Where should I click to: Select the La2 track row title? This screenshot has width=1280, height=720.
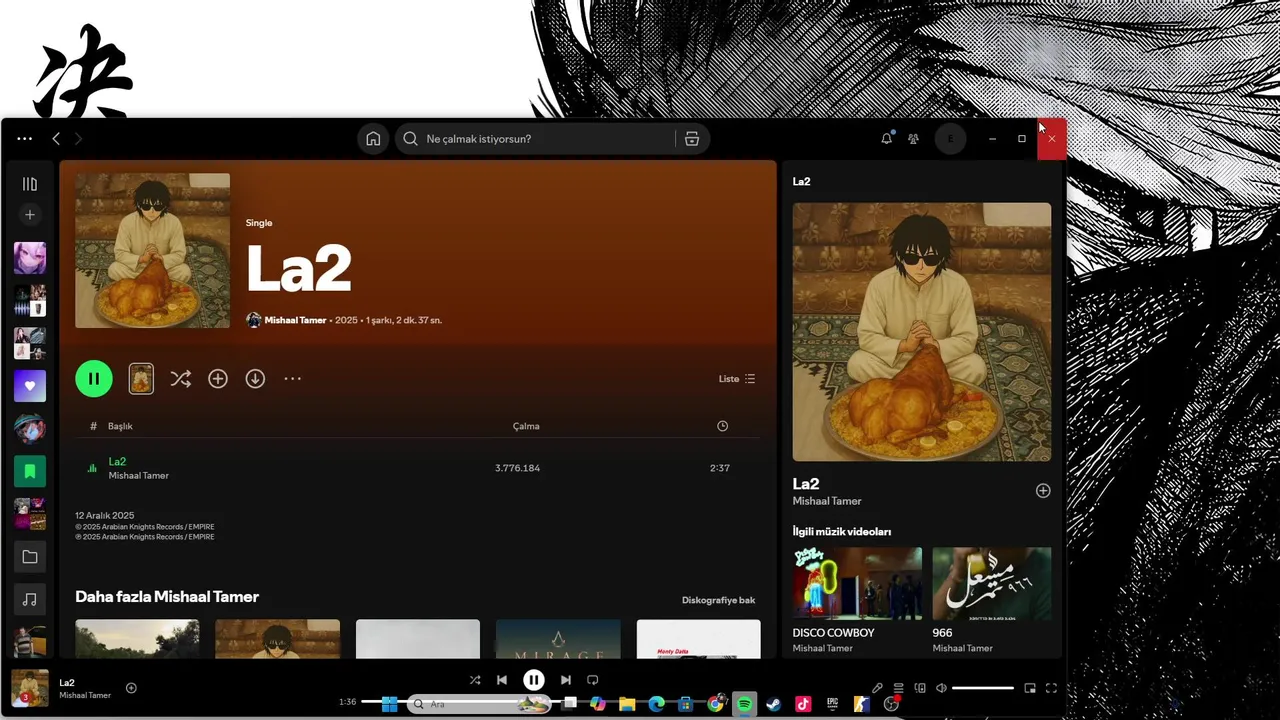click(117, 461)
